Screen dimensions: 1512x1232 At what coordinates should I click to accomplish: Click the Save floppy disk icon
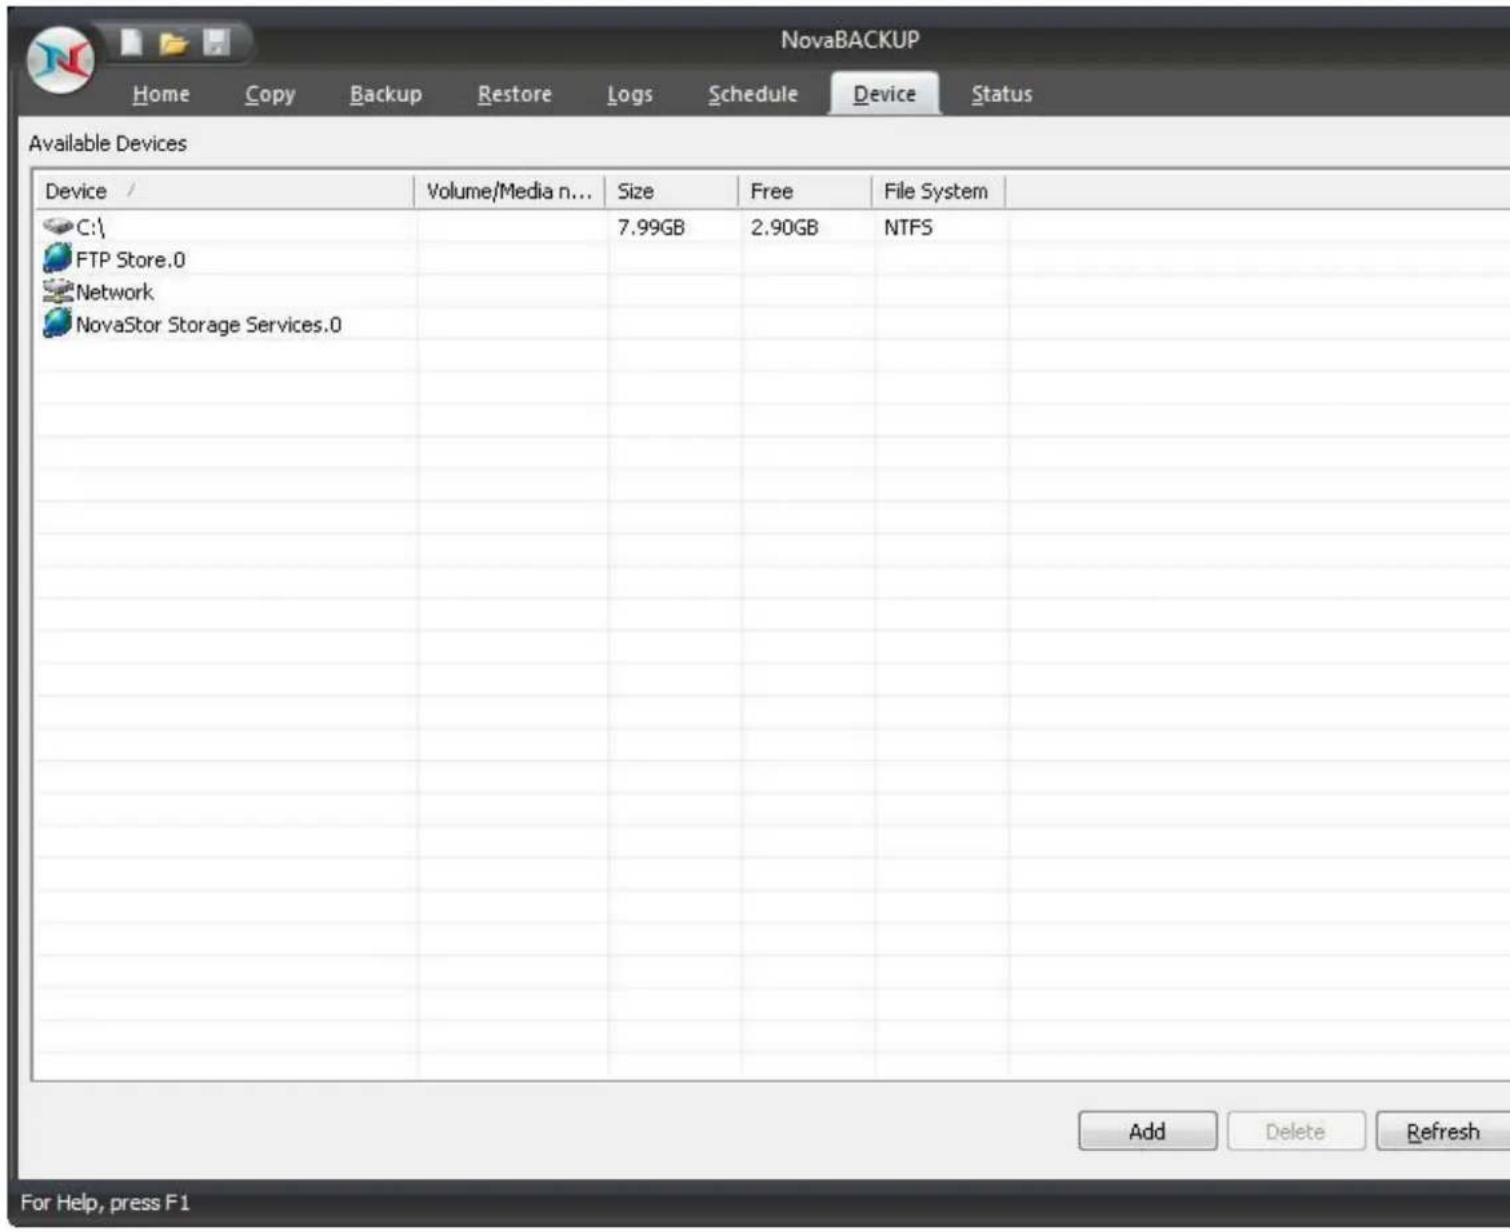(x=217, y=42)
